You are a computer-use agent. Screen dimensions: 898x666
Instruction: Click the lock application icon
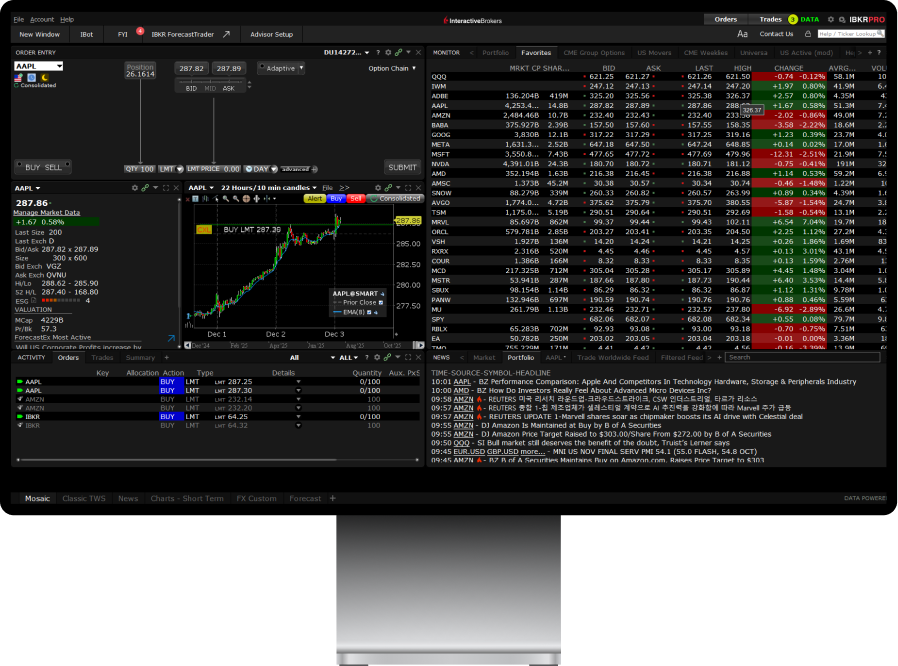coord(808,34)
